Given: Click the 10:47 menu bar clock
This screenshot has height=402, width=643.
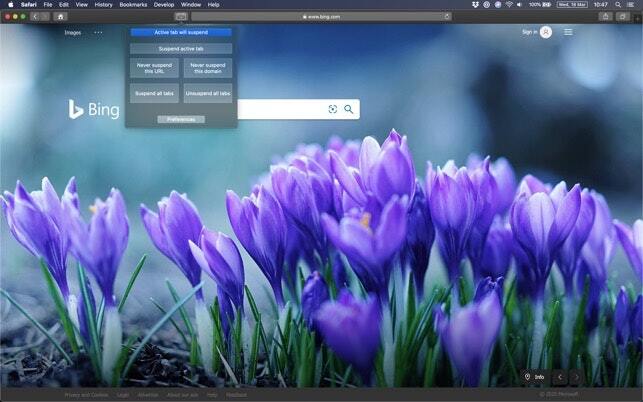Looking at the screenshot, I should point(600,5).
